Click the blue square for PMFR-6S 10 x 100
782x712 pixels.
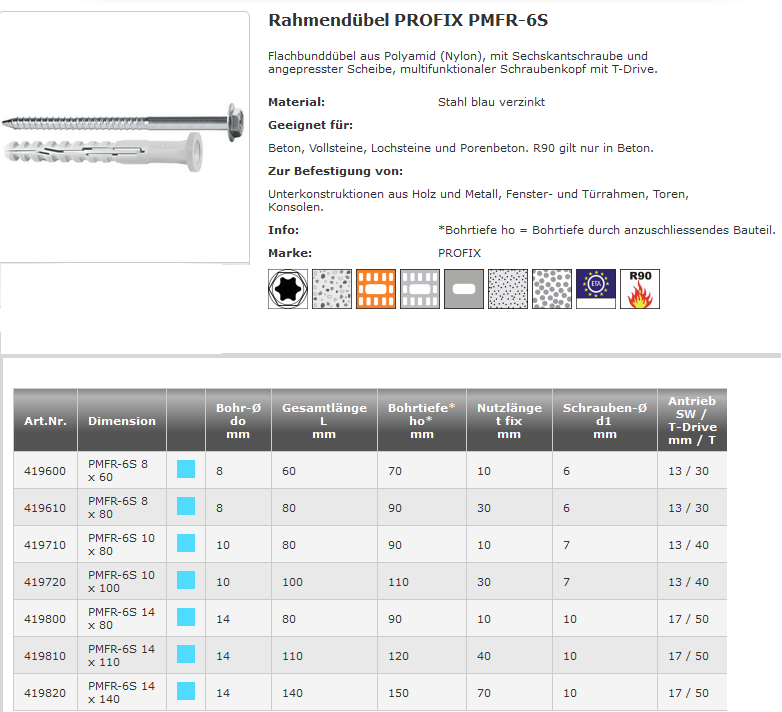185,581
